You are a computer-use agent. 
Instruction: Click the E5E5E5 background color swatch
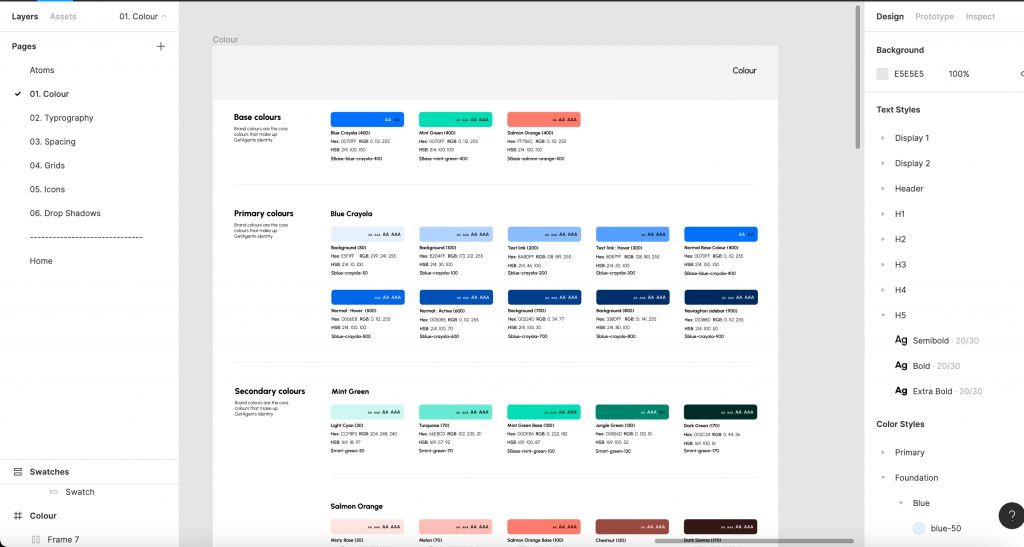click(882, 74)
